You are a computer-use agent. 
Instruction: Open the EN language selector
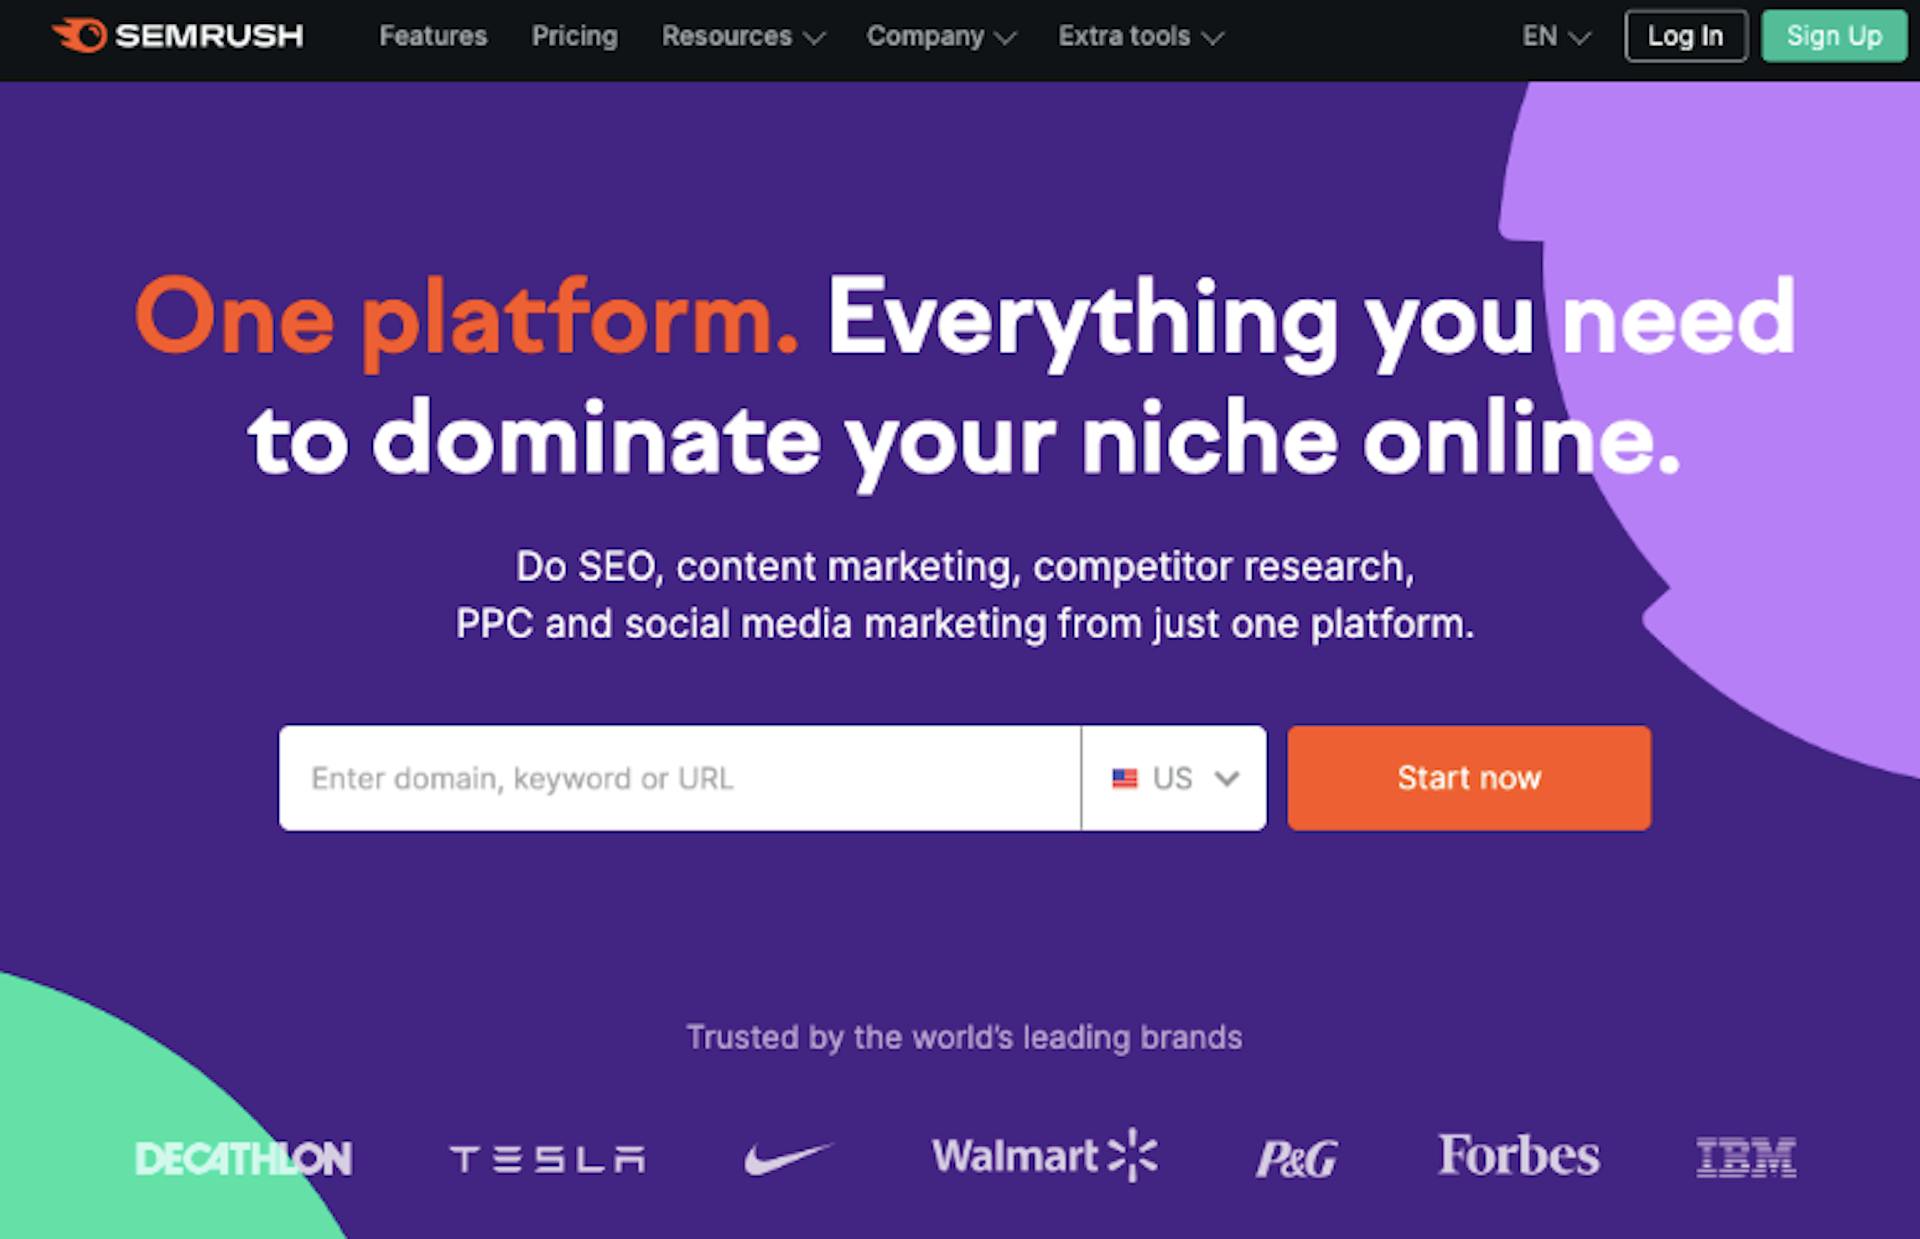click(1555, 37)
